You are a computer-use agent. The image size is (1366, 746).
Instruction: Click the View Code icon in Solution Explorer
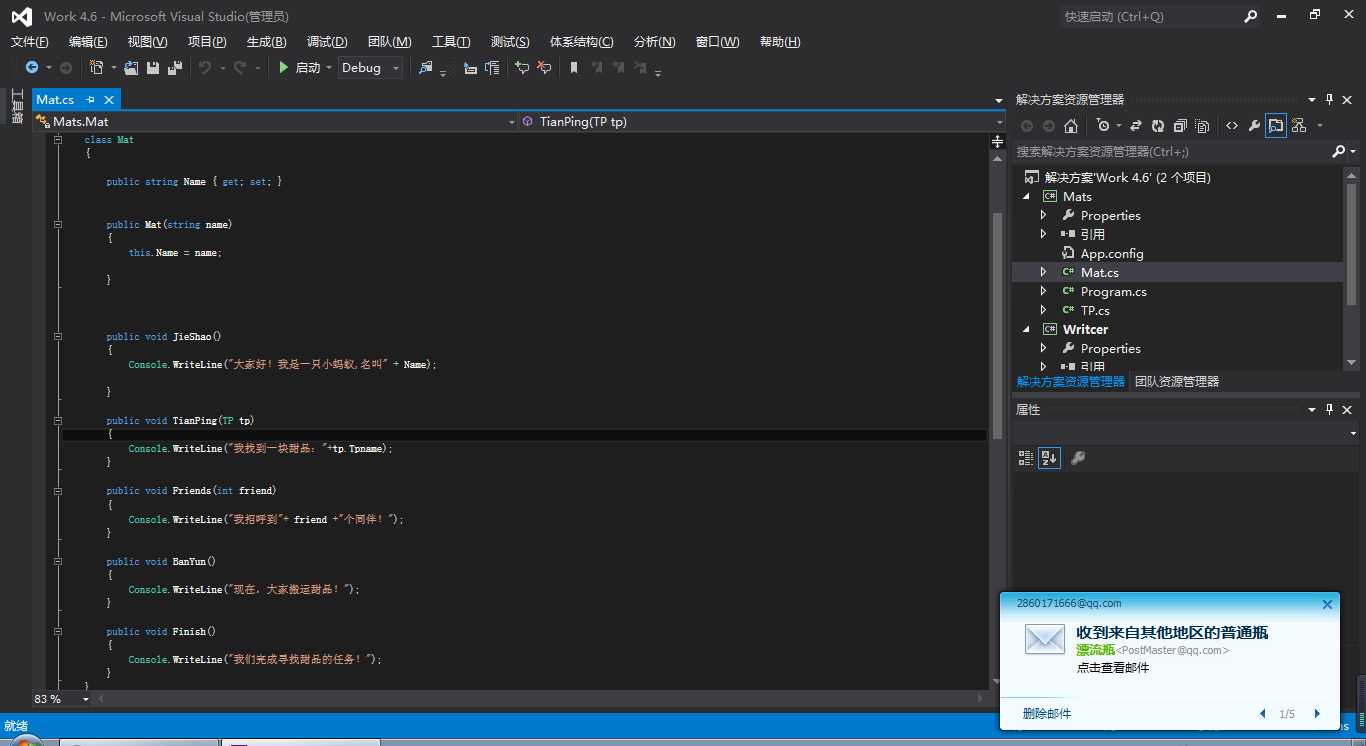click(1232, 126)
